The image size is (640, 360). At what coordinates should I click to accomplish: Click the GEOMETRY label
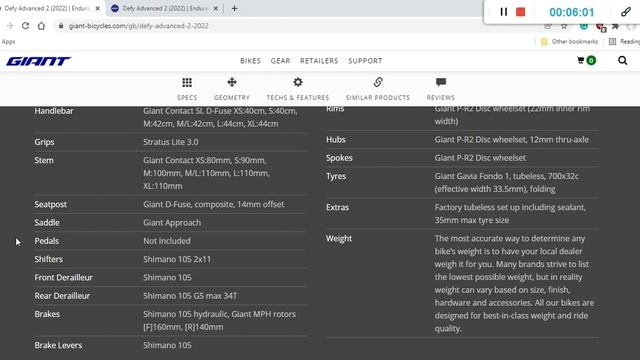pos(232,98)
